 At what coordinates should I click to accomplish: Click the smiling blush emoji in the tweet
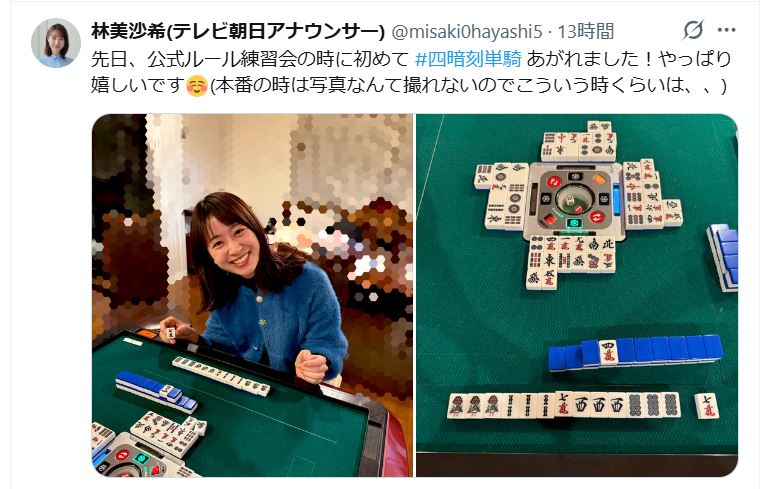click(197, 87)
